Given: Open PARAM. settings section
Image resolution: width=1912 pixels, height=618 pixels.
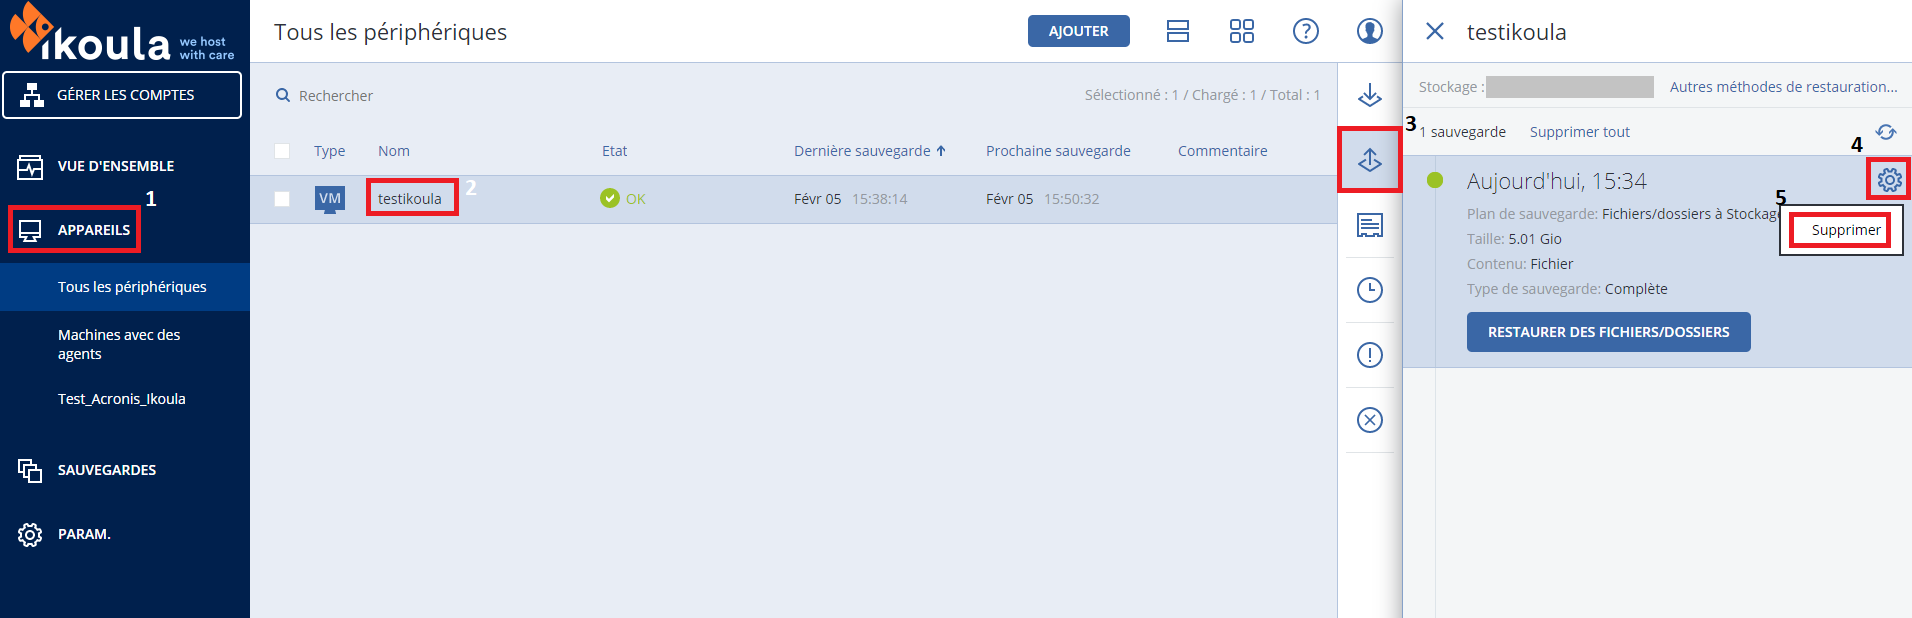Looking at the screenshot, I should click(x=84, y=534).
